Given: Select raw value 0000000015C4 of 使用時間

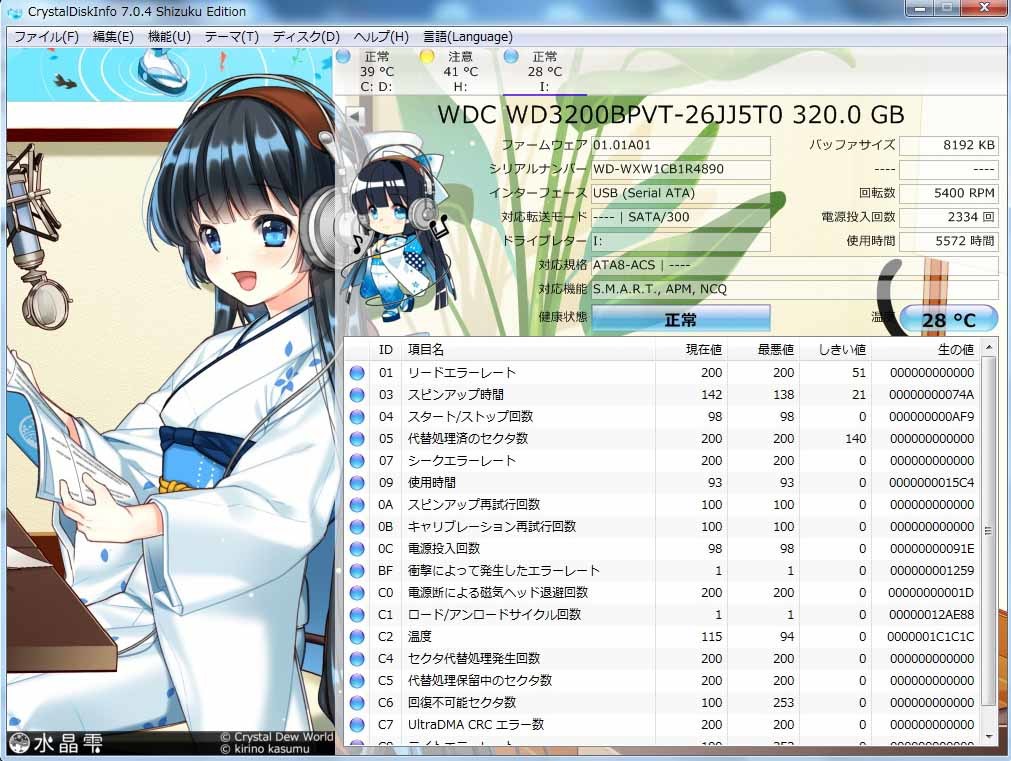Looking at the screenshot, I should [x=932, y=482].
